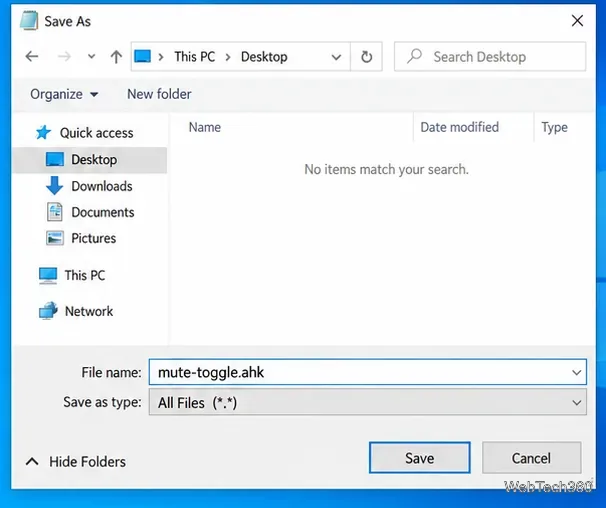Click the Network icon
This screenshot has width=606, height=508.
[48, 311]
